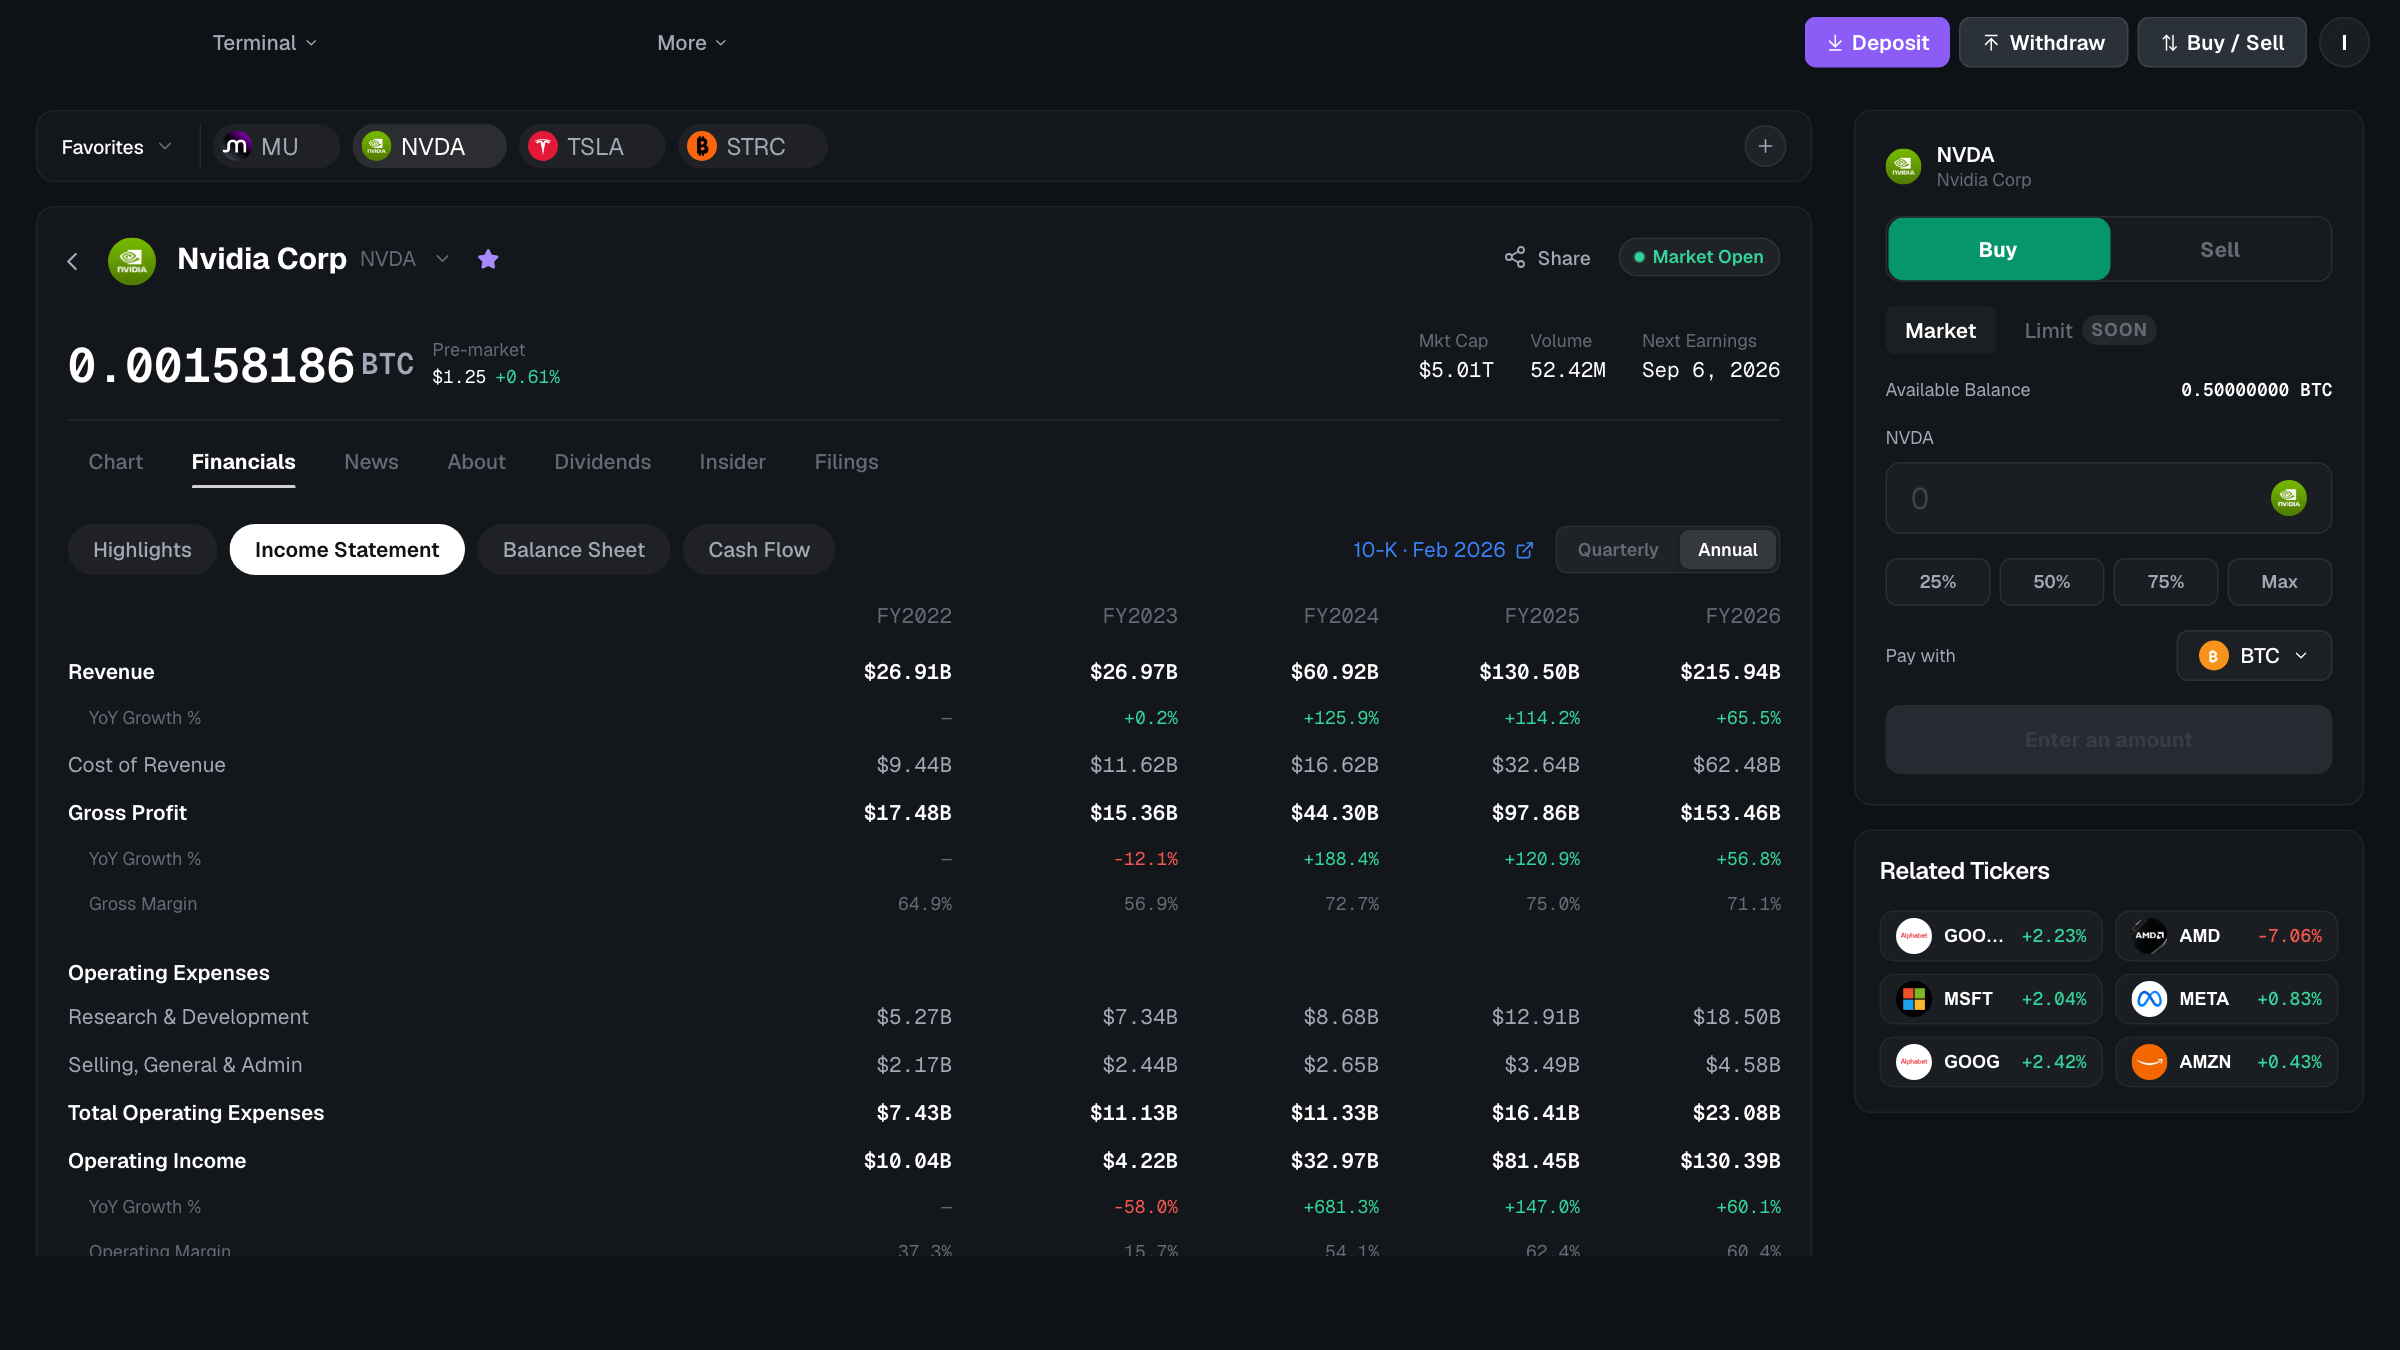
Task: Click the Deposit button
Action: pyautogui.click(x=1876, y=42)
